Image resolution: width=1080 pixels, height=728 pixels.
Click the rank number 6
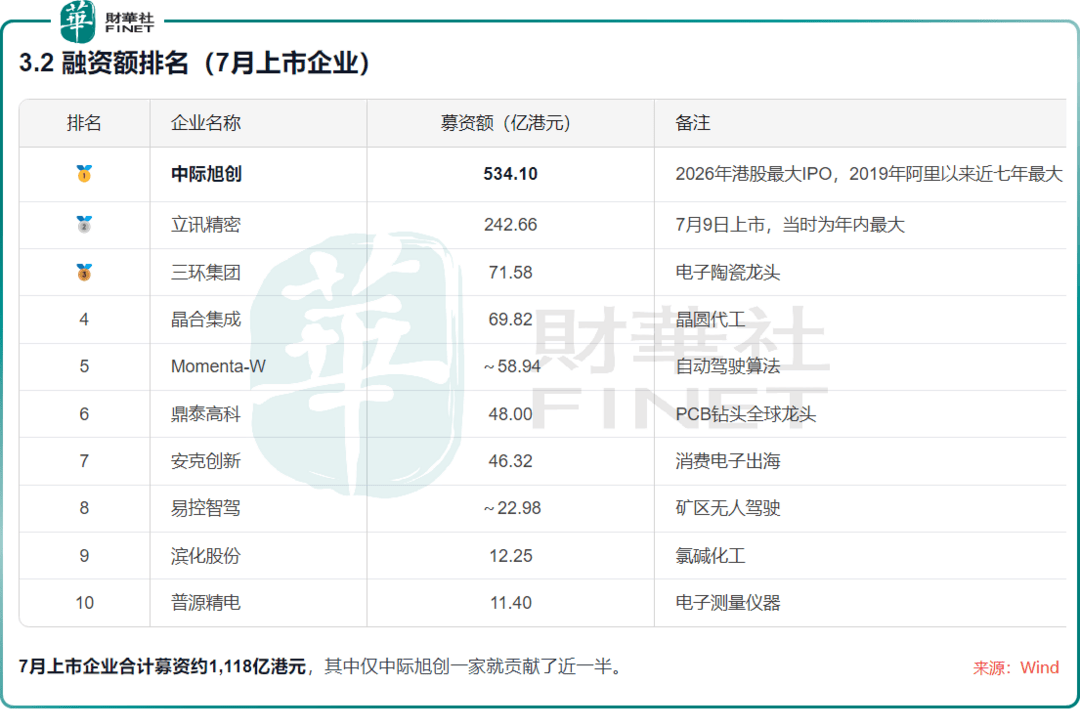click(x=84, y=414)
